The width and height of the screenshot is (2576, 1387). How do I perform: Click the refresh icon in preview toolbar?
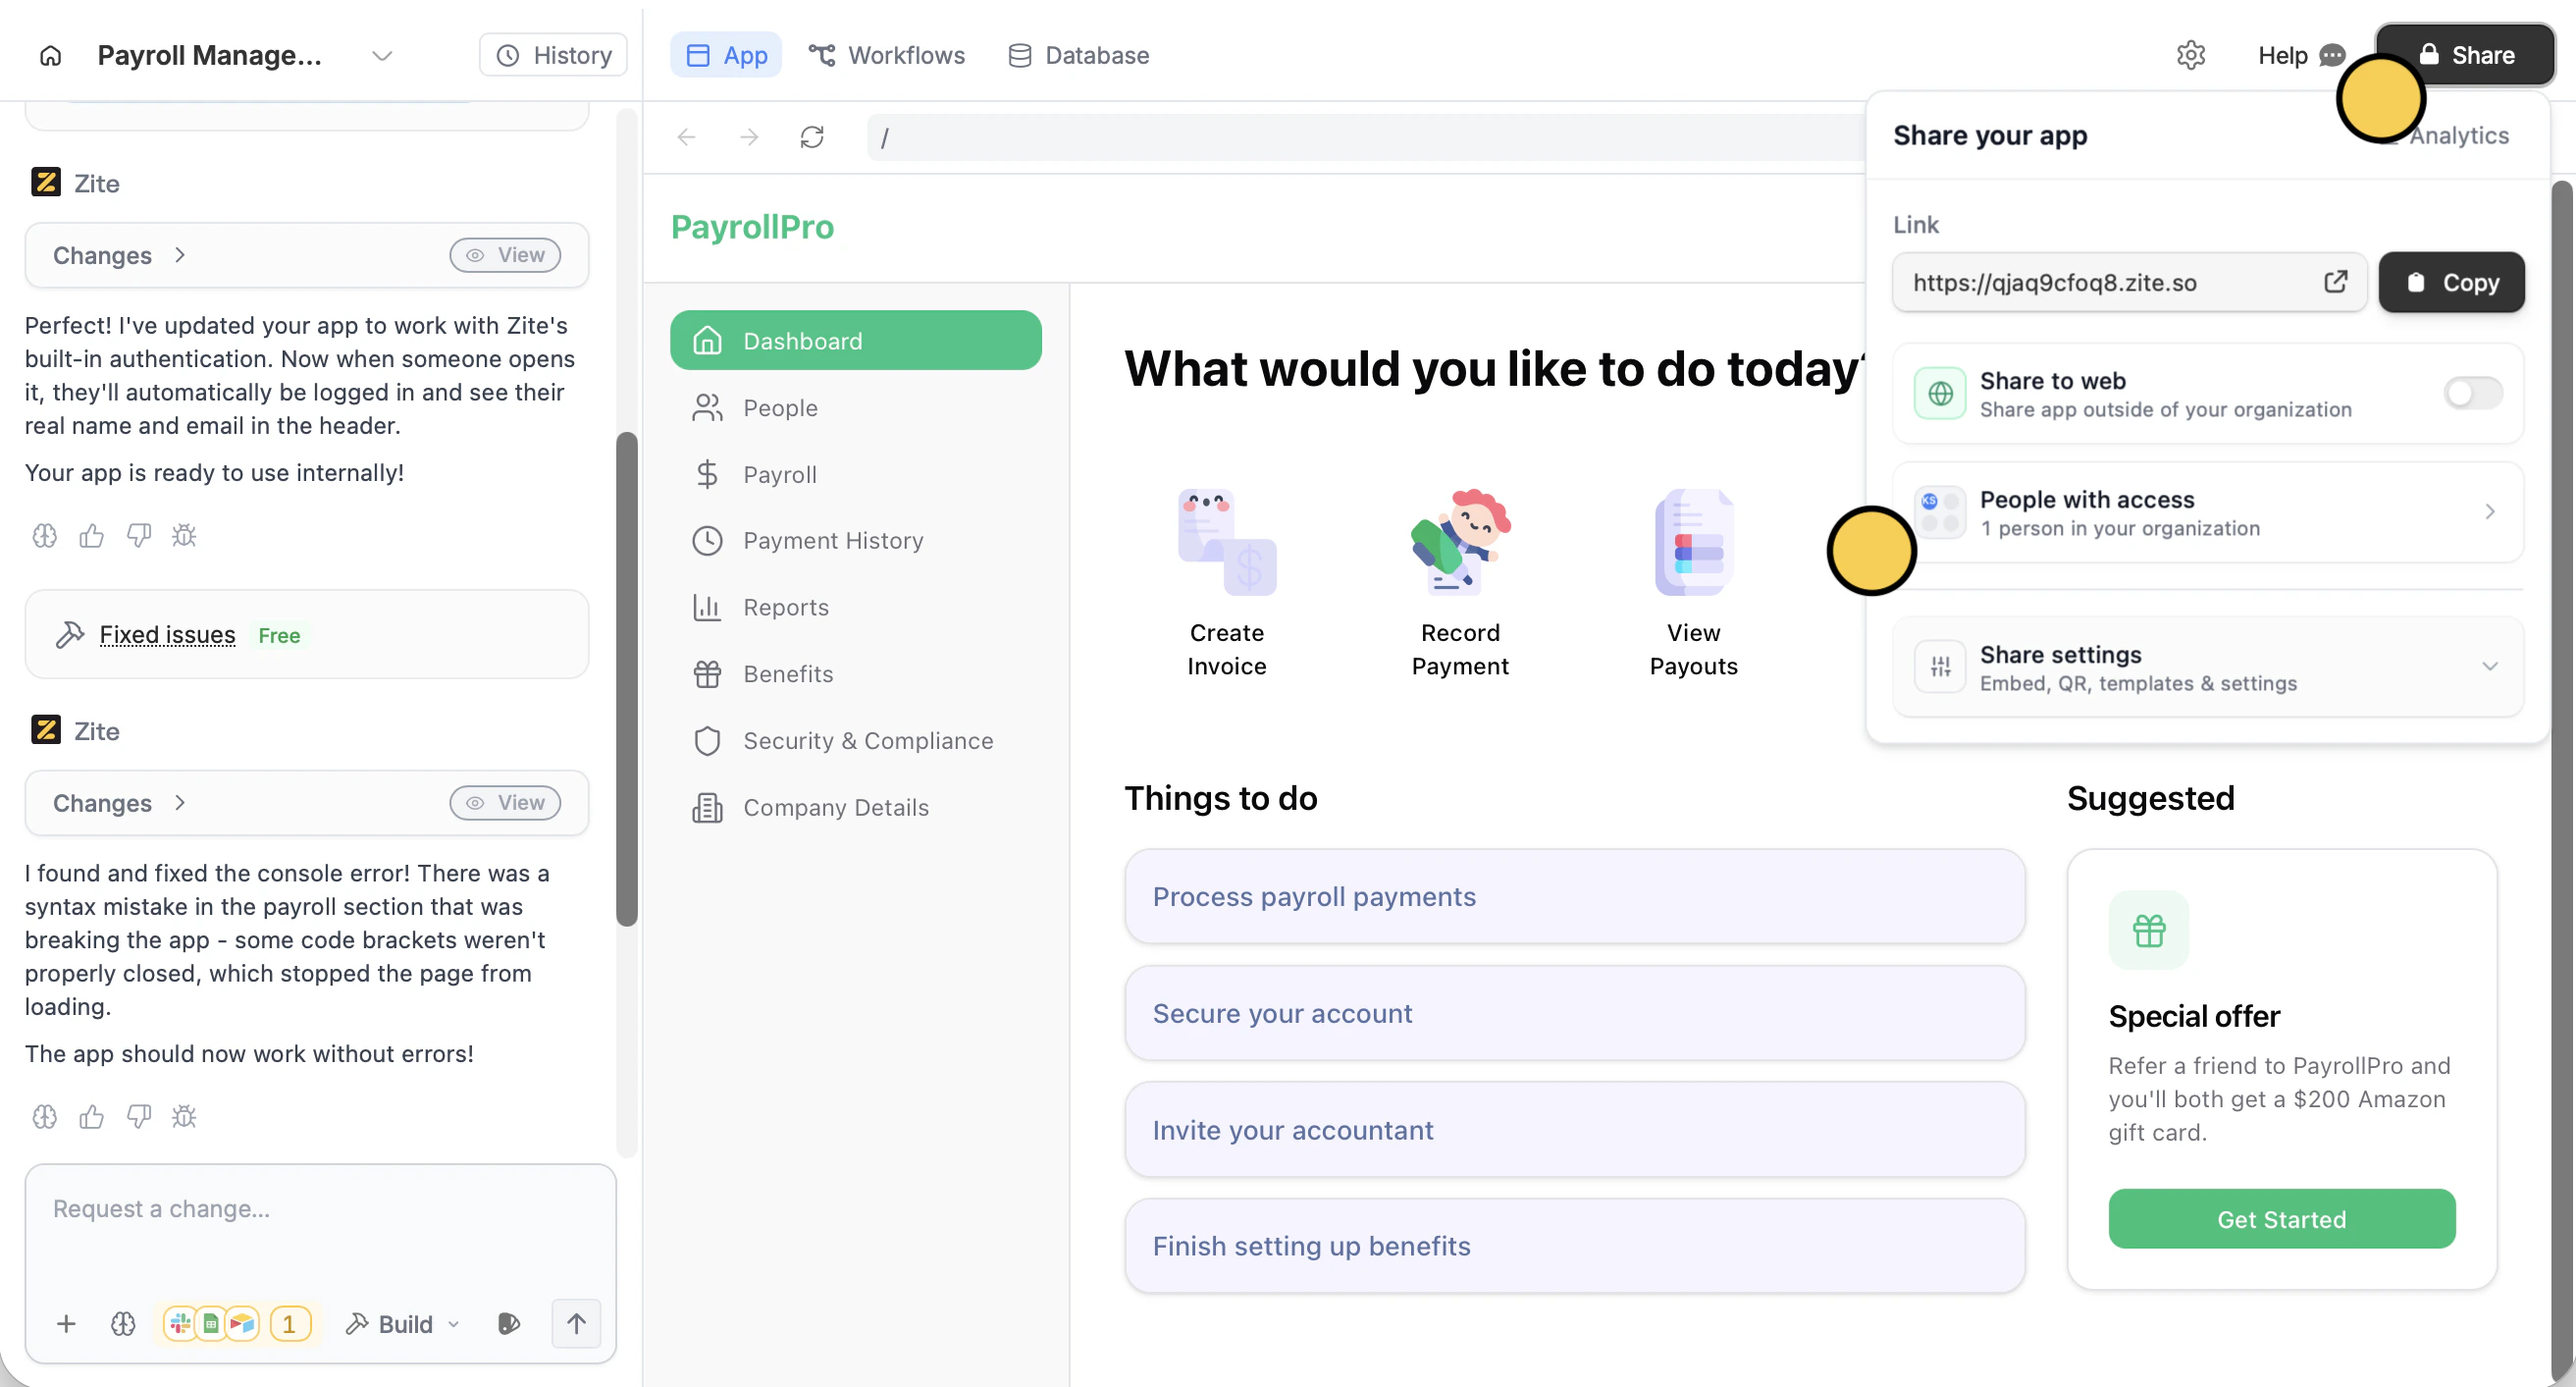click(811, 137)
